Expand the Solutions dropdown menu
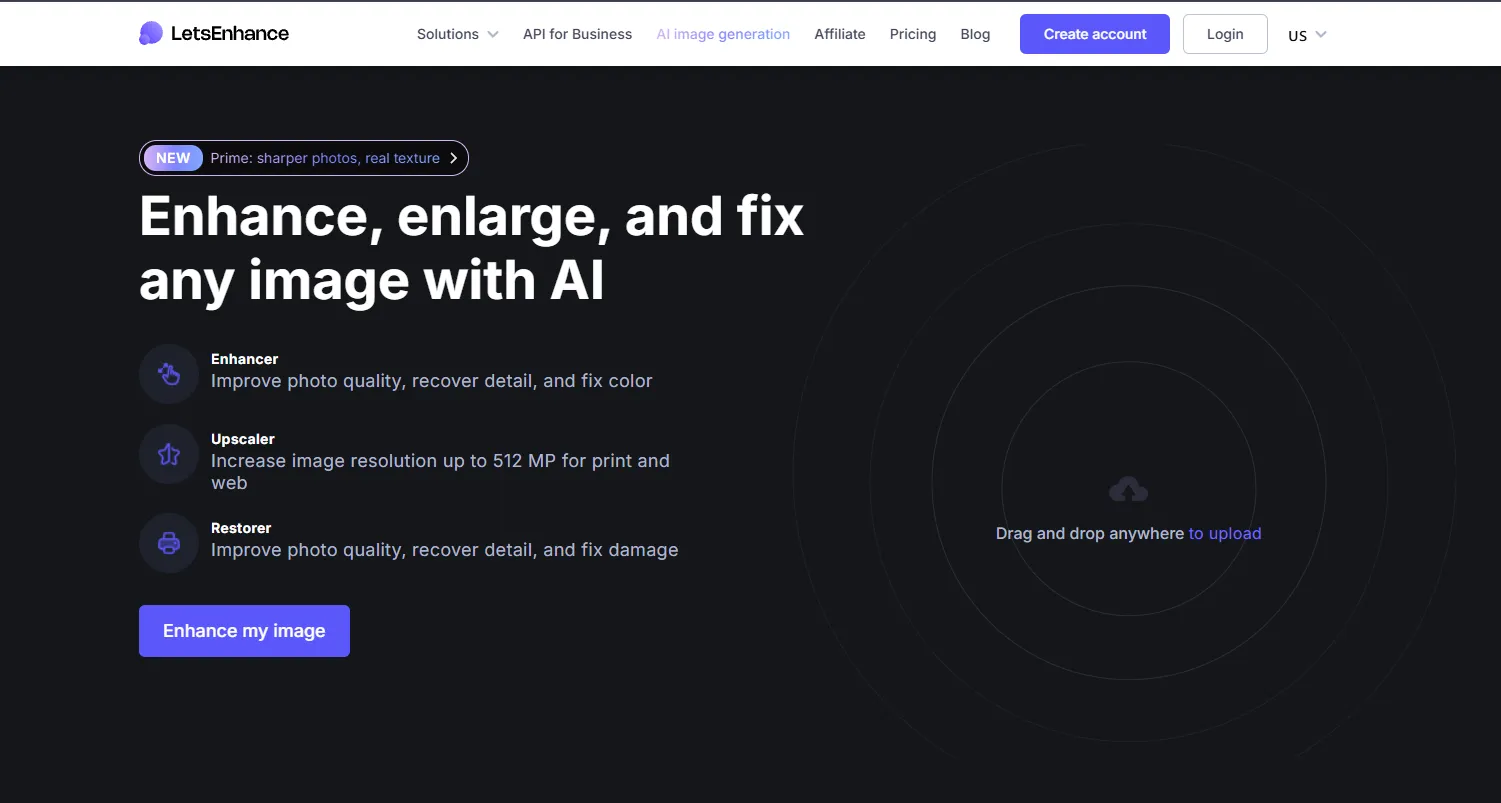Screen dimensions: 1501x803 (x=457, y=34)
